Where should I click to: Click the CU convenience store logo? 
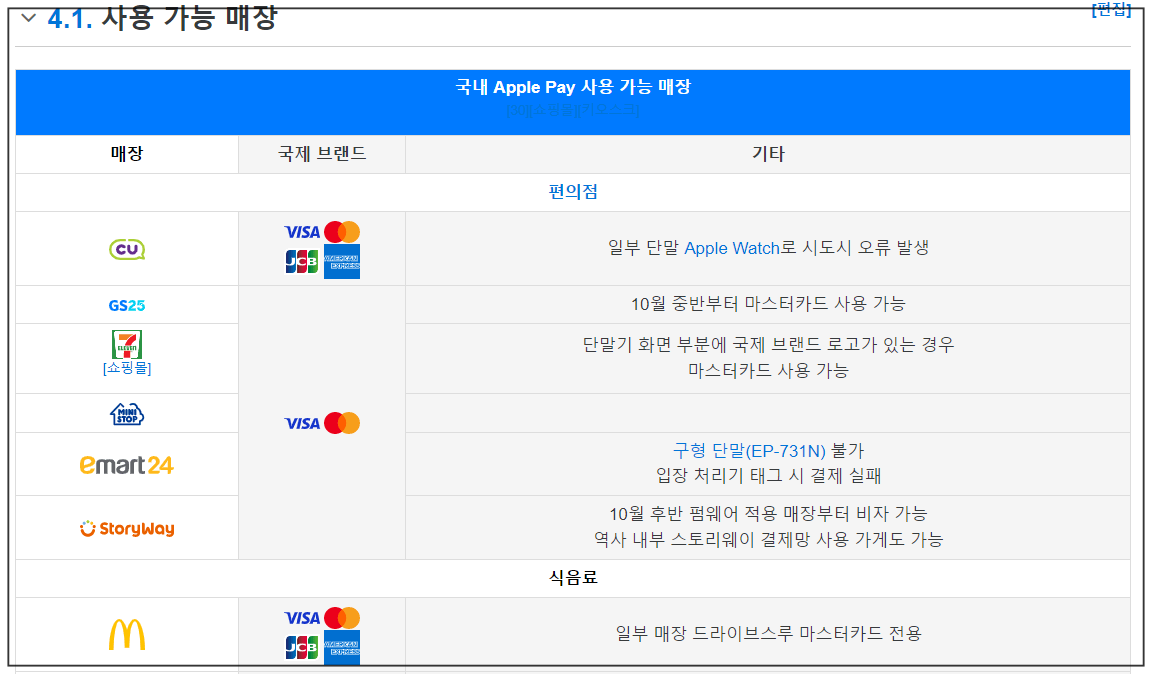click(127, 249)
